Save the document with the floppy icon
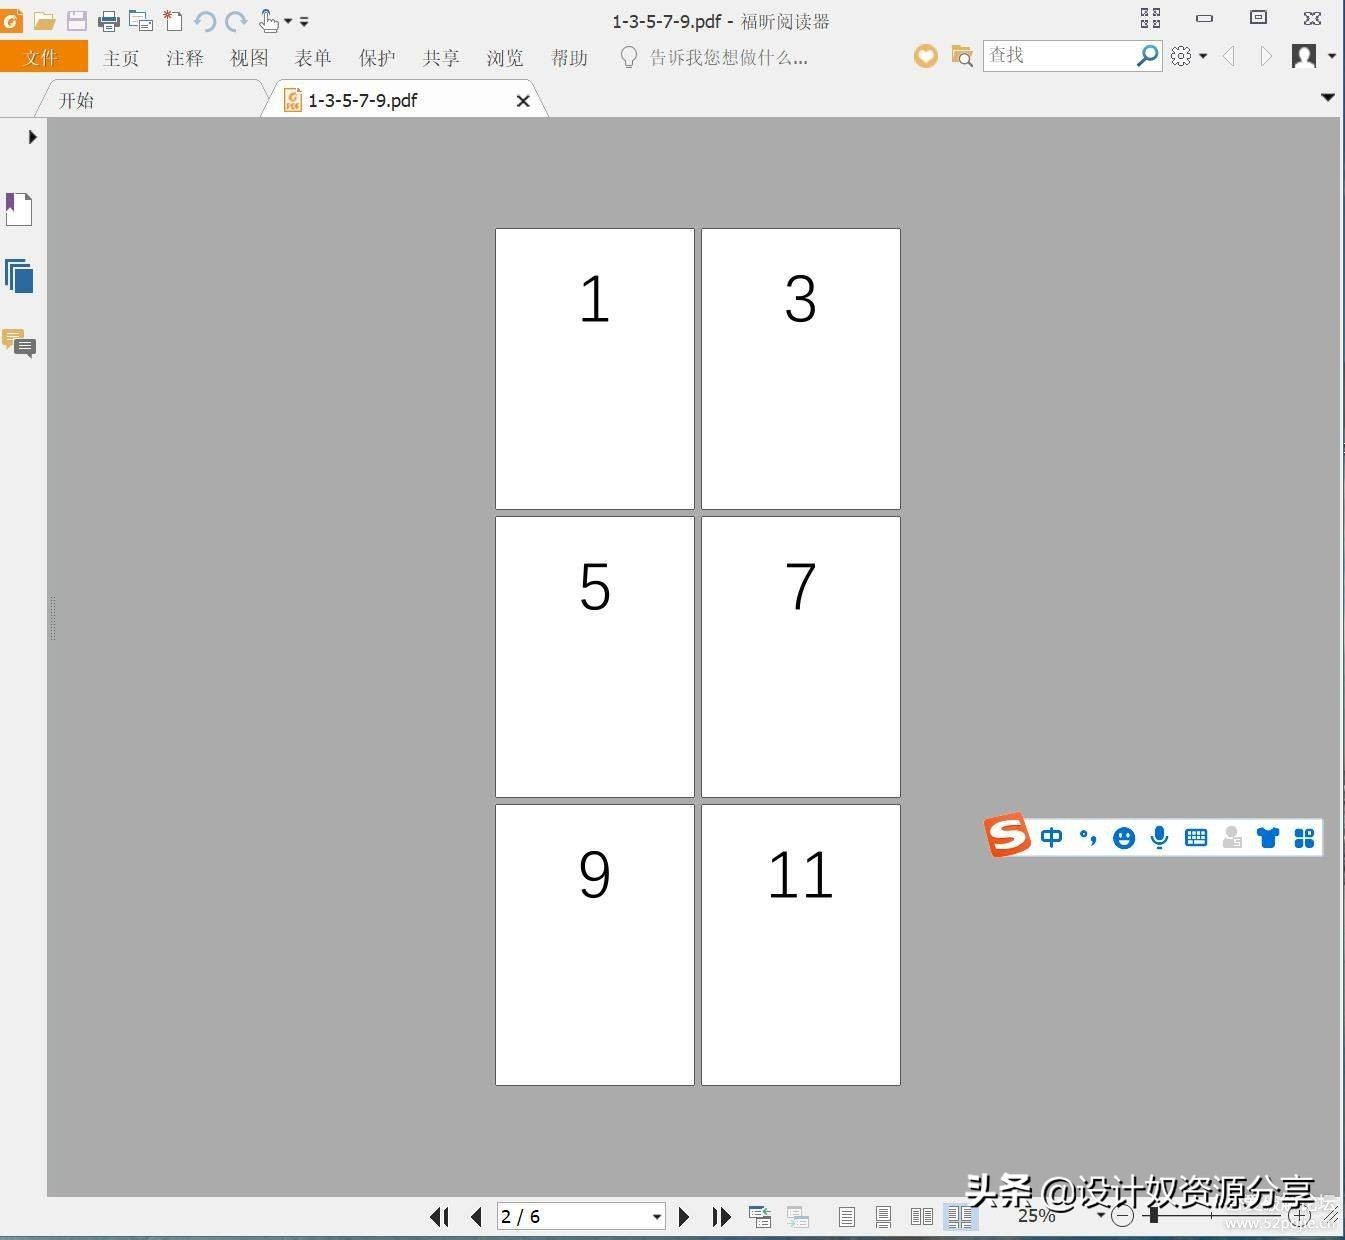This screenshot has height=1240, width=1345. (77, 20)
